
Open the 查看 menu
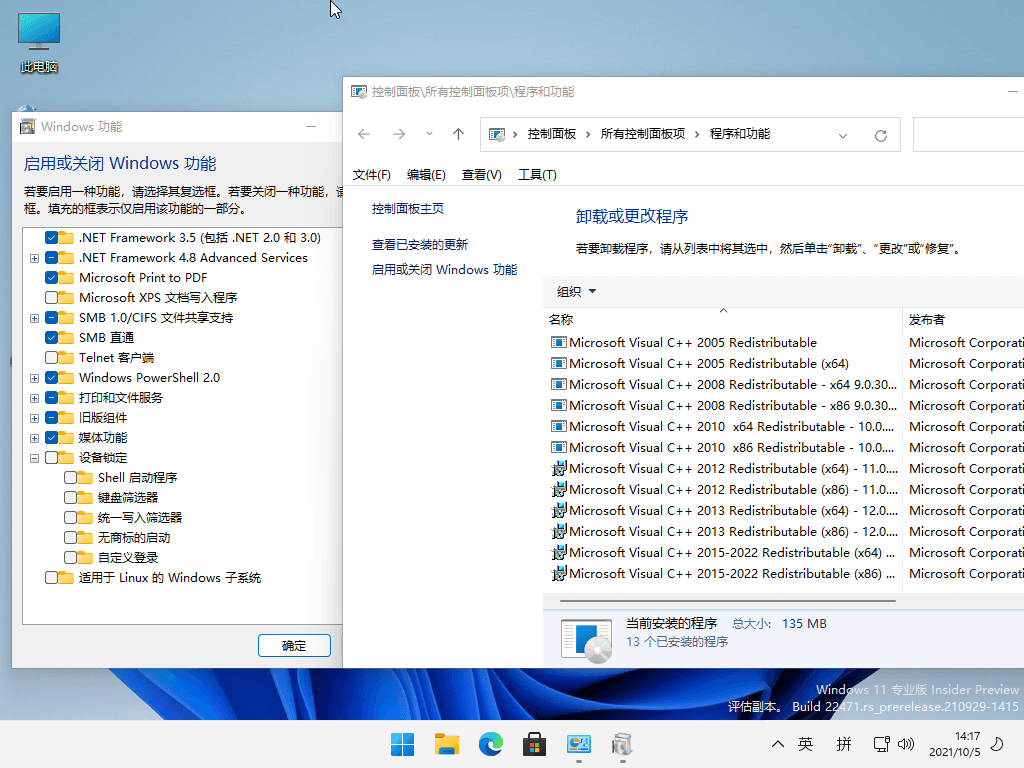[x=481, y=174]
